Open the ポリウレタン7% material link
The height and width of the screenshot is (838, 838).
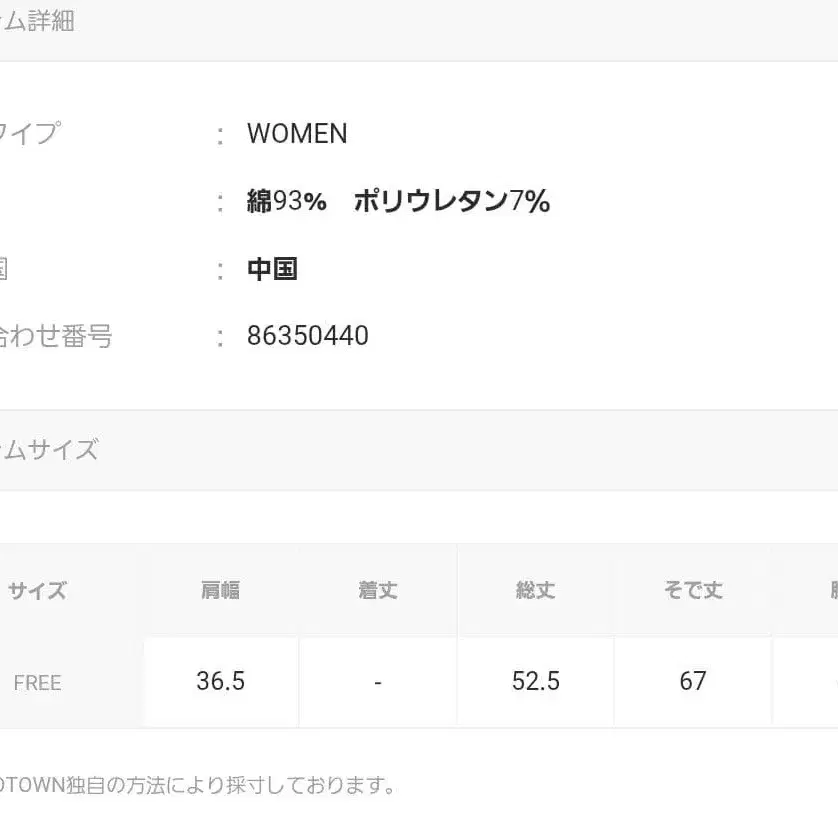tap(451, 202)
